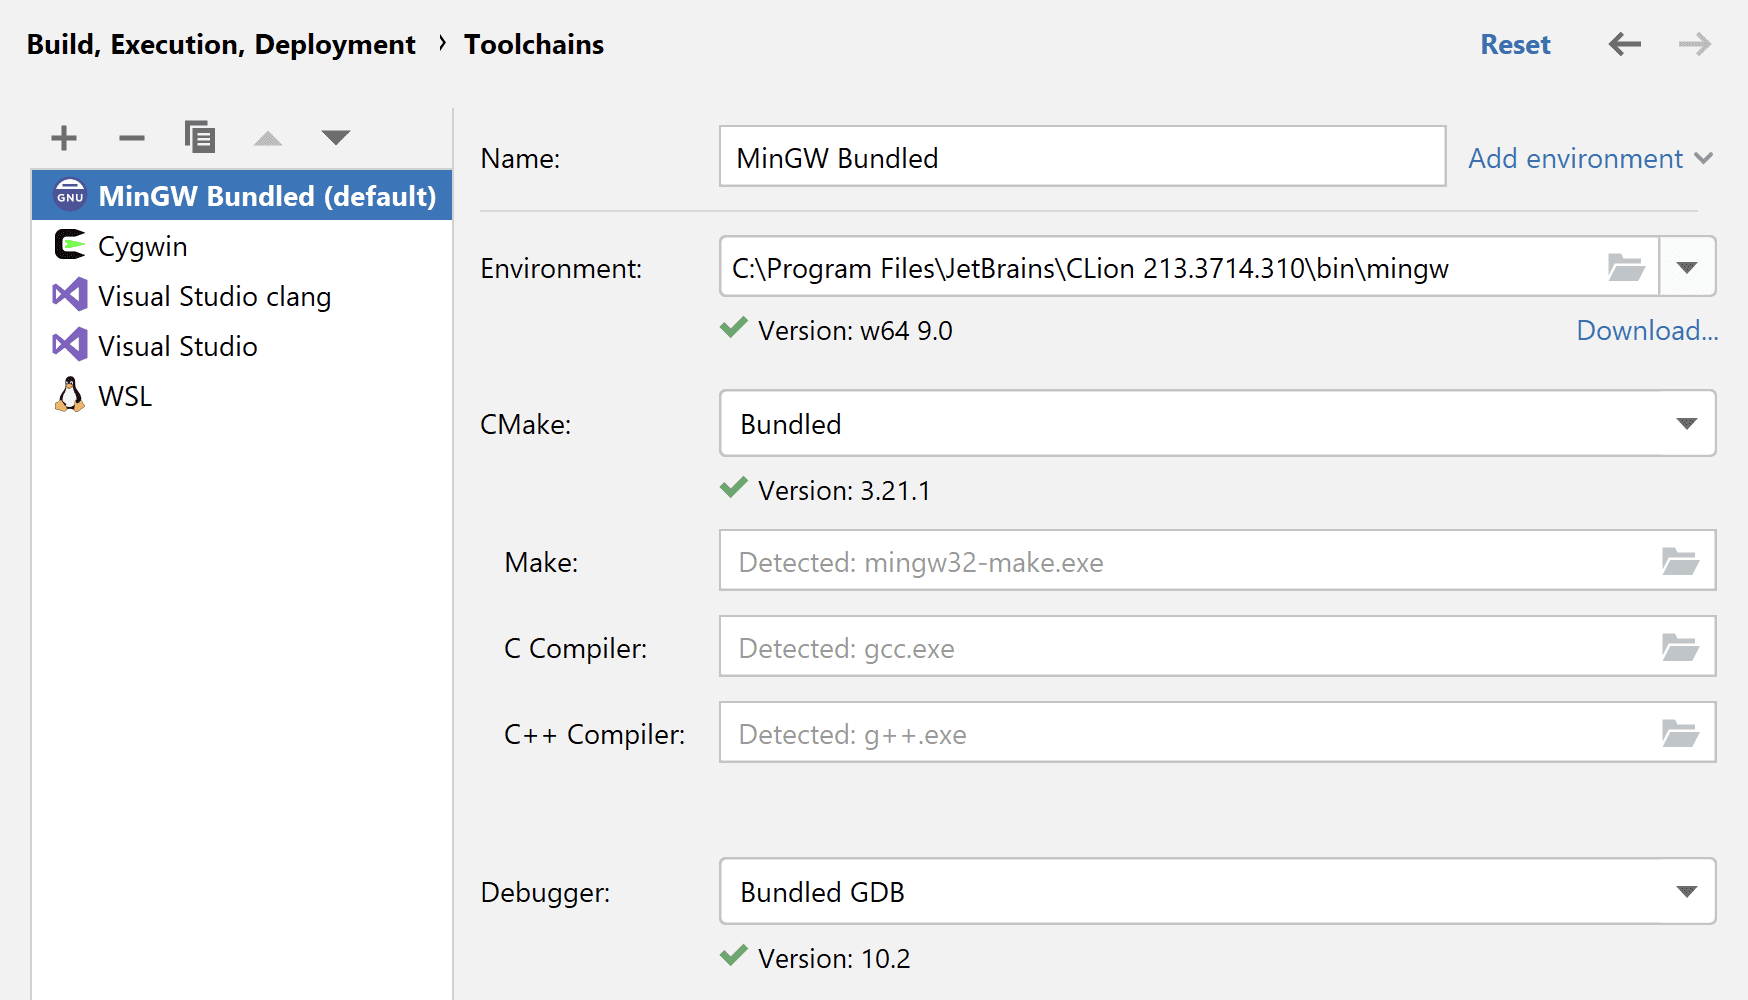
Task: Move toolchain up in the list
Action: (268, 138)
